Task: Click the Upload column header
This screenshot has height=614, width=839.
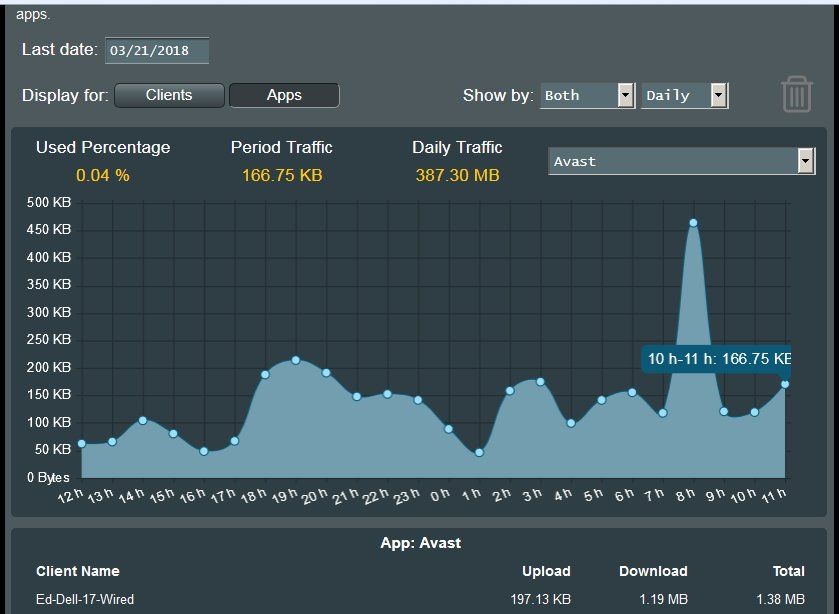Action: [546, 571]
